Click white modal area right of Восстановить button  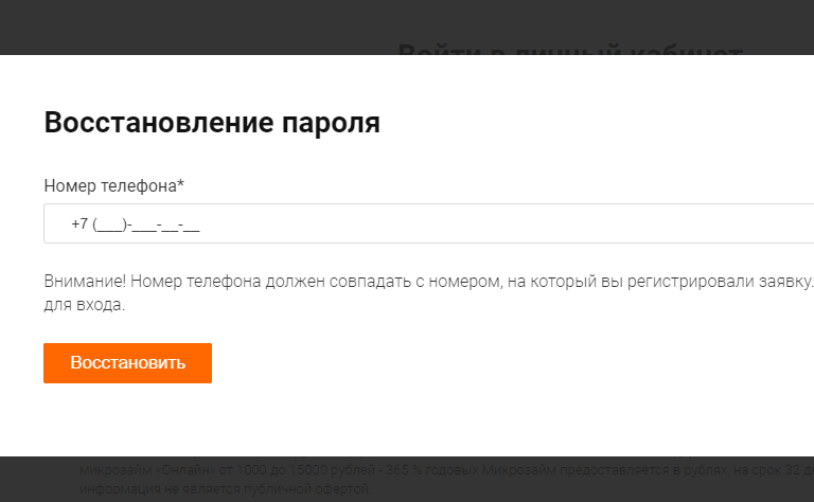(x=467, y=363)
